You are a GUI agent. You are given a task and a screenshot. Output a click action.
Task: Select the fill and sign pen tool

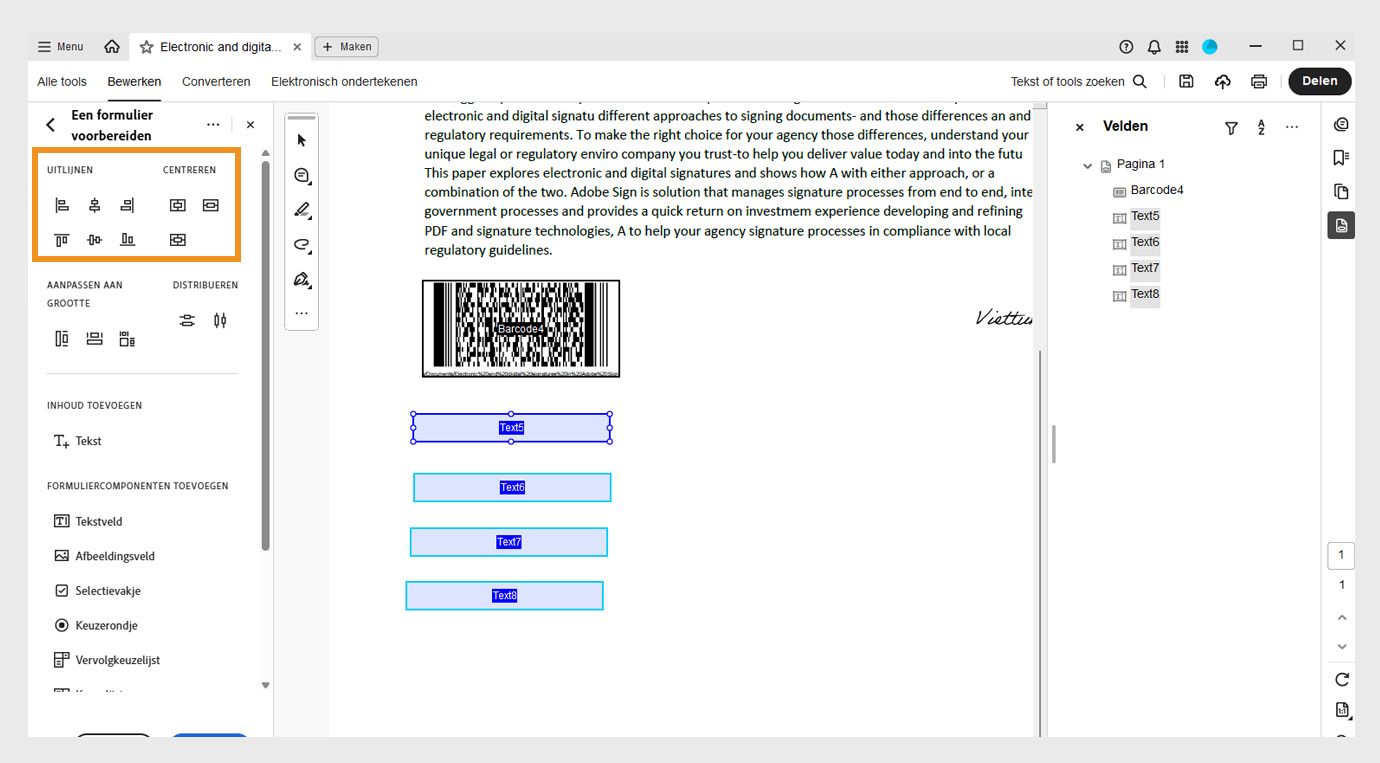coord(302,280)
